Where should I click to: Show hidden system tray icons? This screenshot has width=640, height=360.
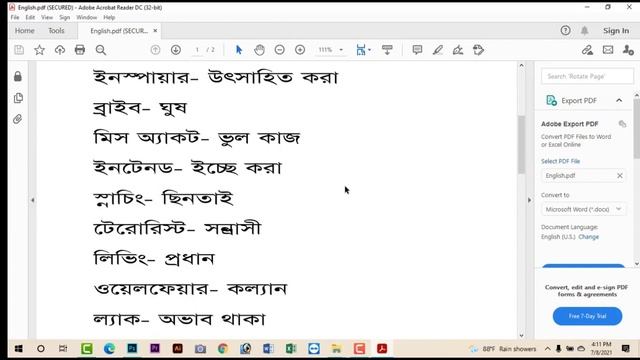pyautogui.click(x=547, y=349)
